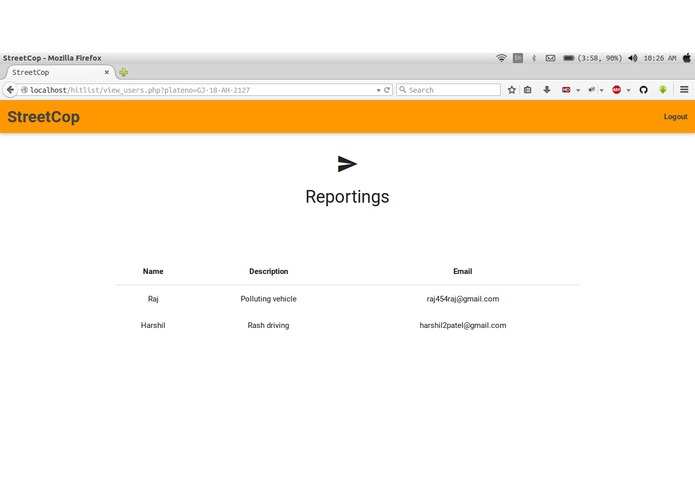Open the Firefox hamburger menu

click(x=684, y=90)
